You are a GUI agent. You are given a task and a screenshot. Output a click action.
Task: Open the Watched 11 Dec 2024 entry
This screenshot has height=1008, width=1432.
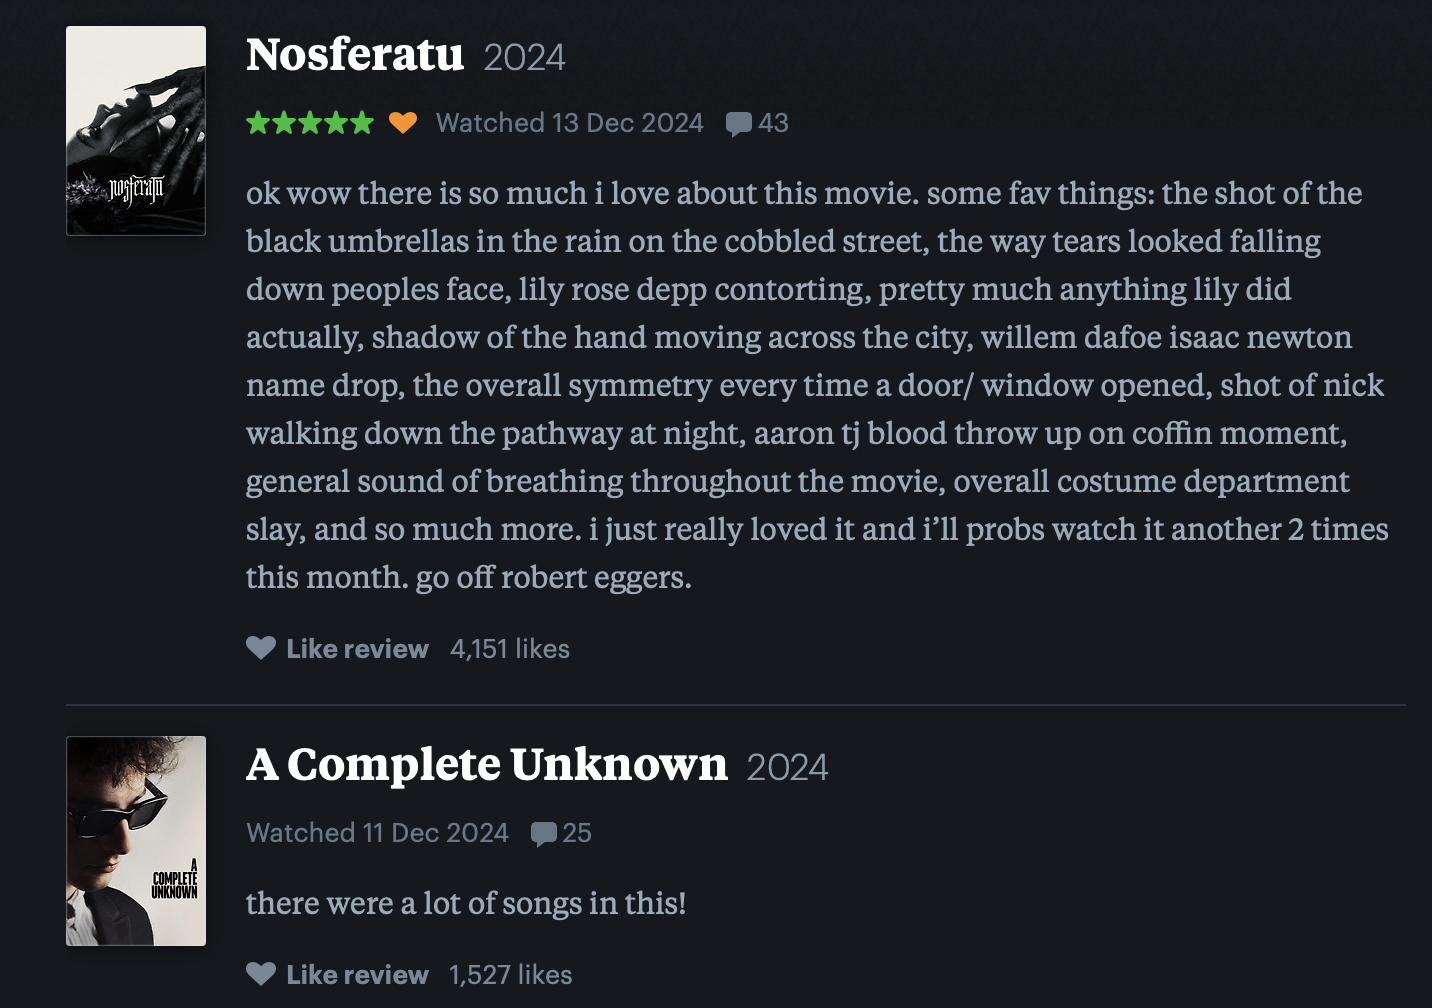377,833
